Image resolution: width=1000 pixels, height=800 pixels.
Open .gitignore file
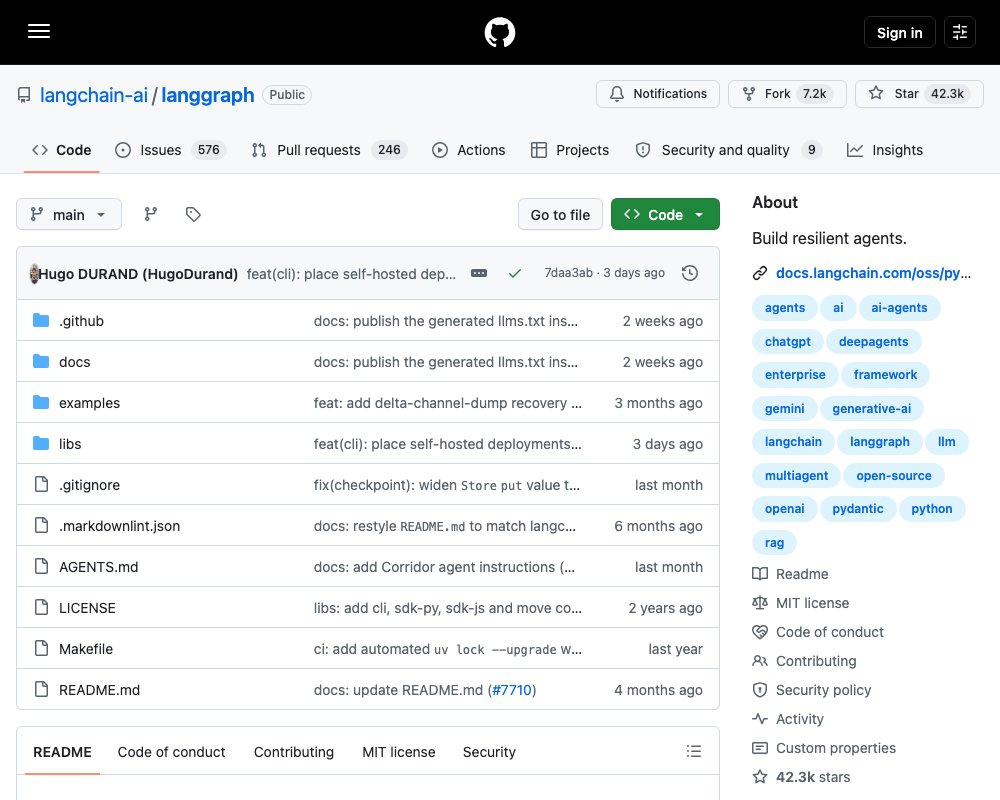[89, 485]
